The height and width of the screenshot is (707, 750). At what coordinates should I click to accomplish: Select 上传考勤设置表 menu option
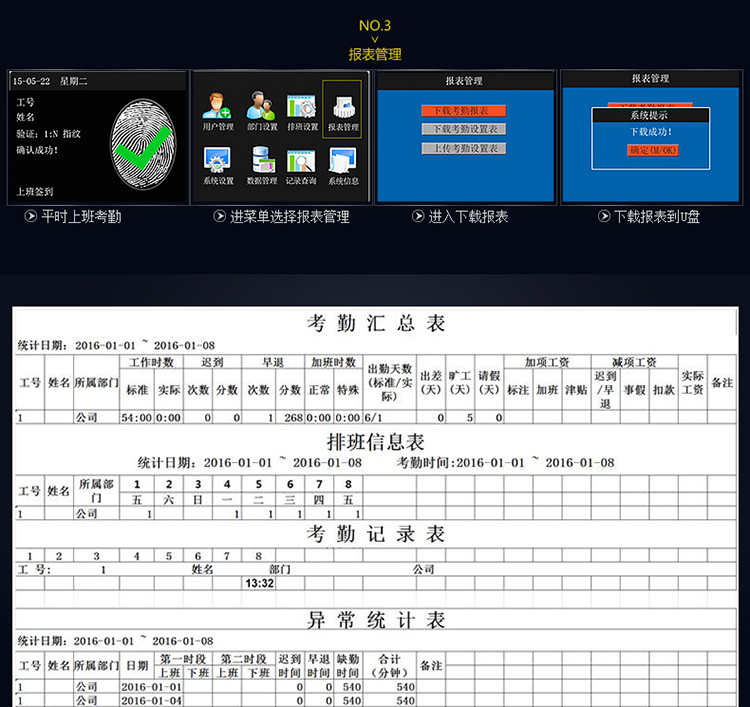464,148
